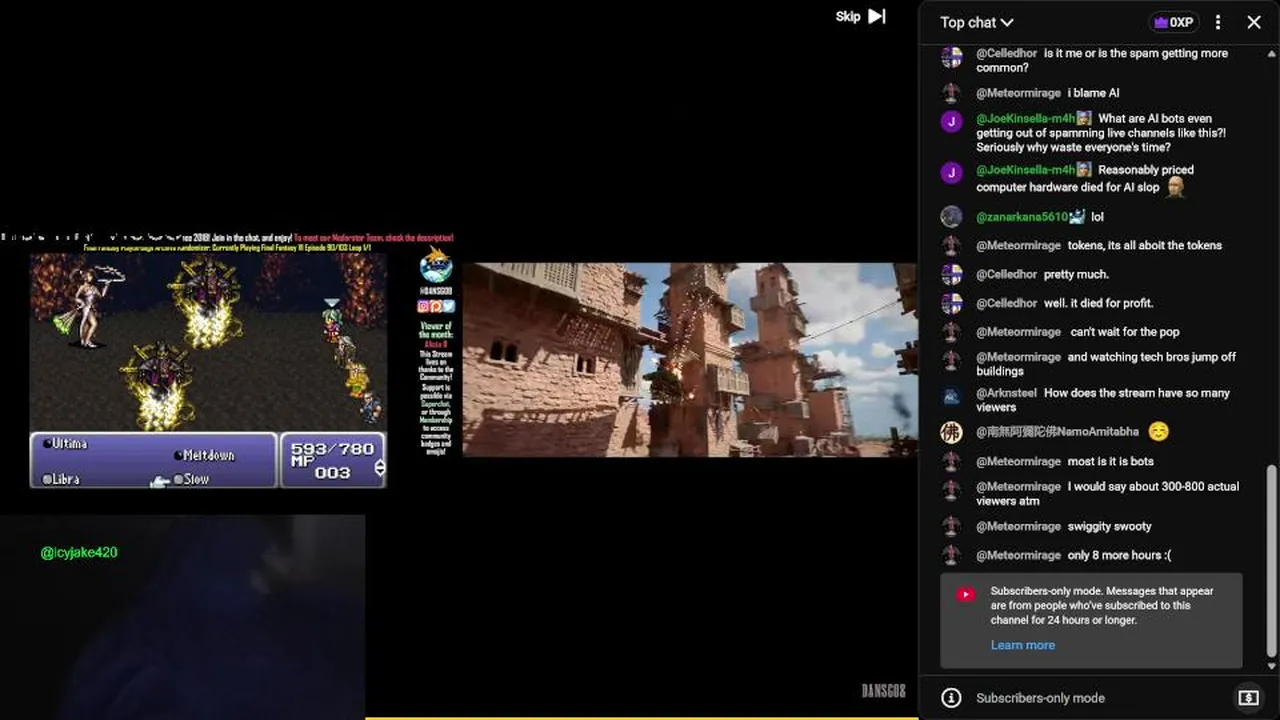Open @Arknsteel profile avatar
Viewport: 1280px width, 720px height.
pos(952,397)
